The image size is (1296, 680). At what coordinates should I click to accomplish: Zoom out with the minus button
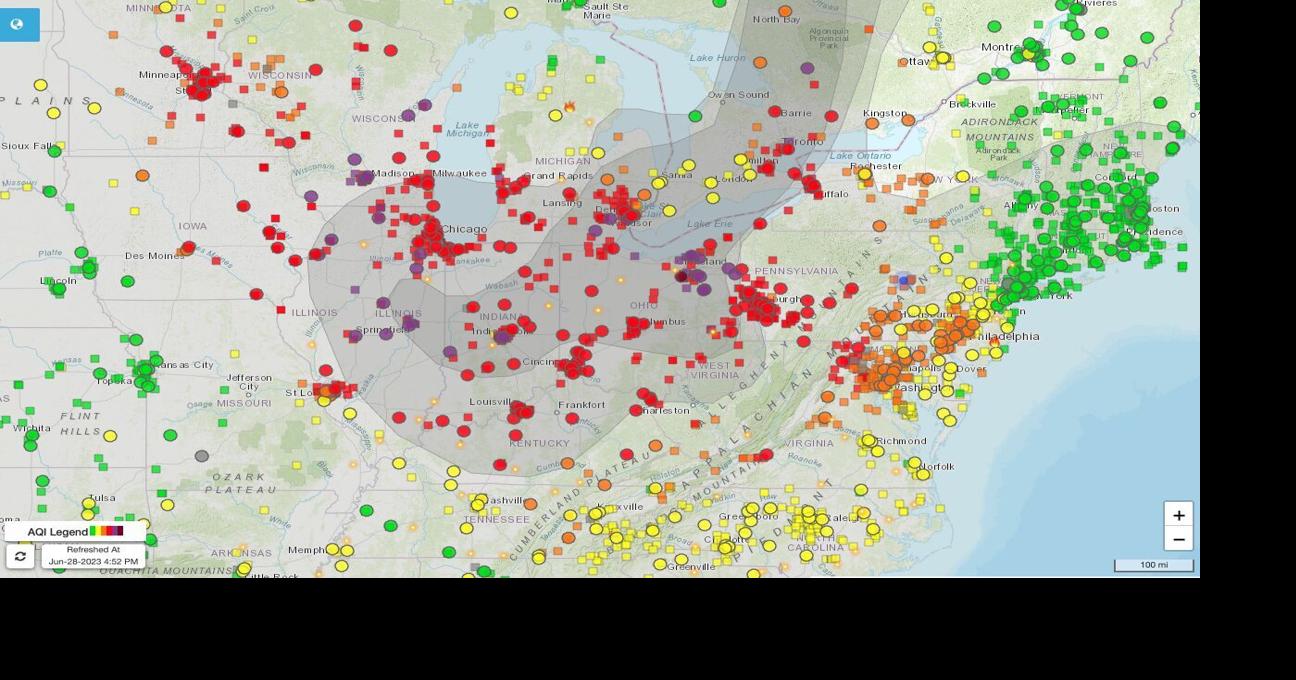pyautogui.click(x=1179, y=539)
